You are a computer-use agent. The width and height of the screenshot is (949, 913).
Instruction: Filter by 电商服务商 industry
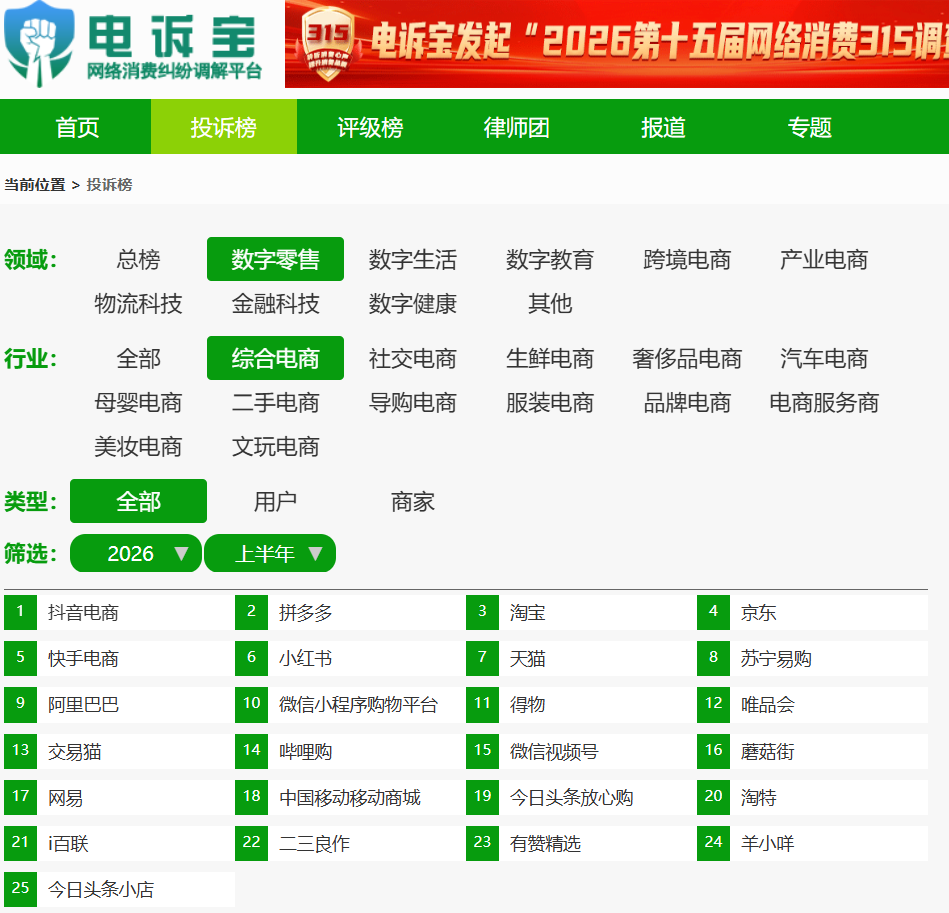pos(824,403)
